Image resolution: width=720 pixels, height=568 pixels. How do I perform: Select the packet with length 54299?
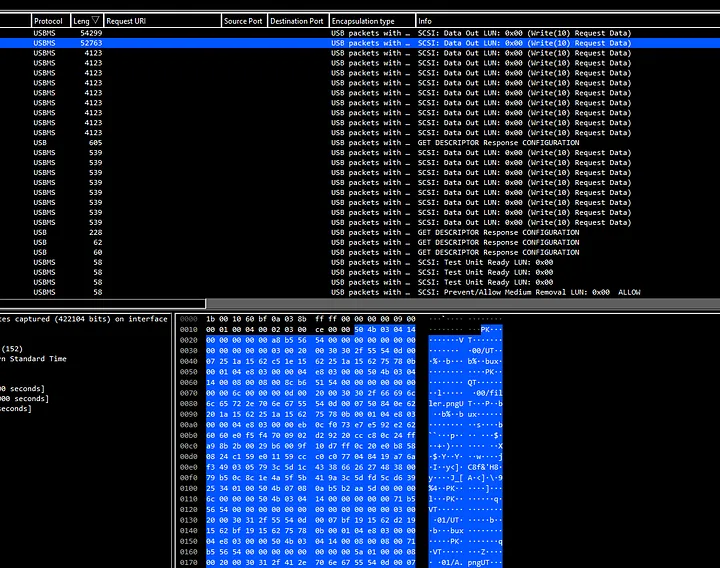(x=360, y=33)
